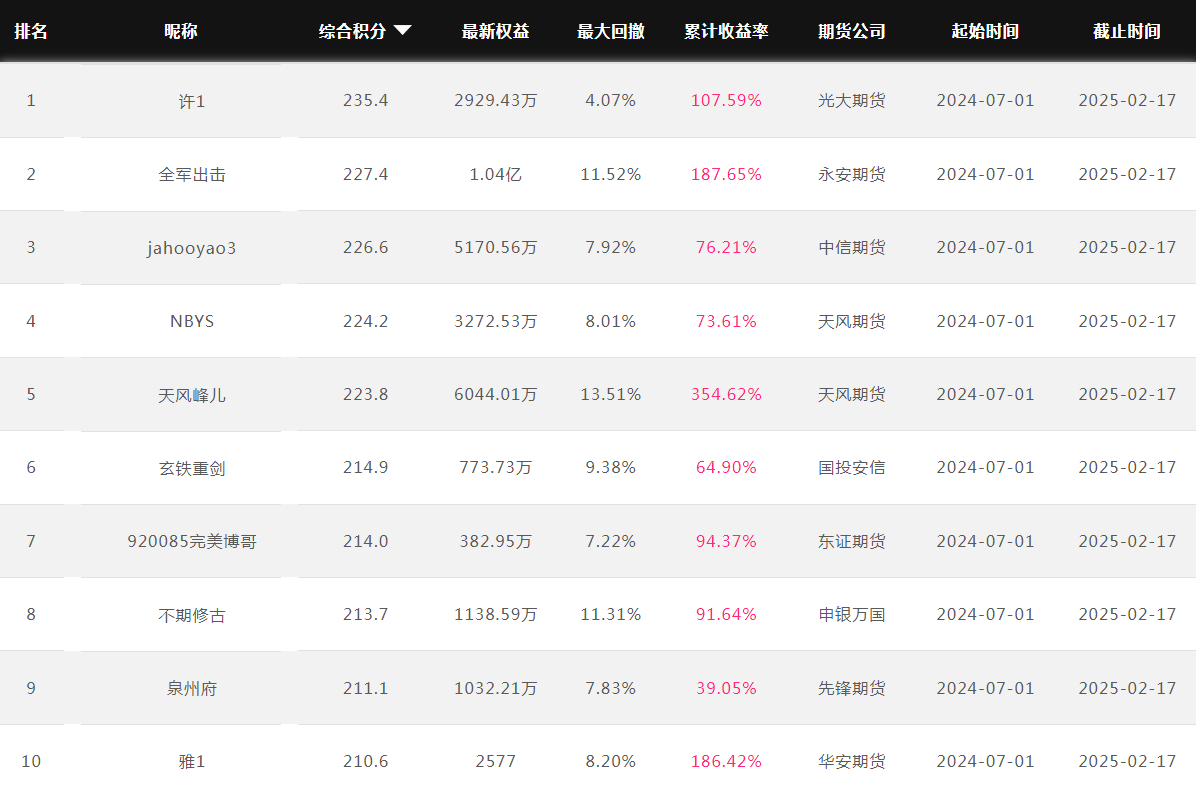
Task: Click the futures company 申银万国
Action: (x=852, y=615)
